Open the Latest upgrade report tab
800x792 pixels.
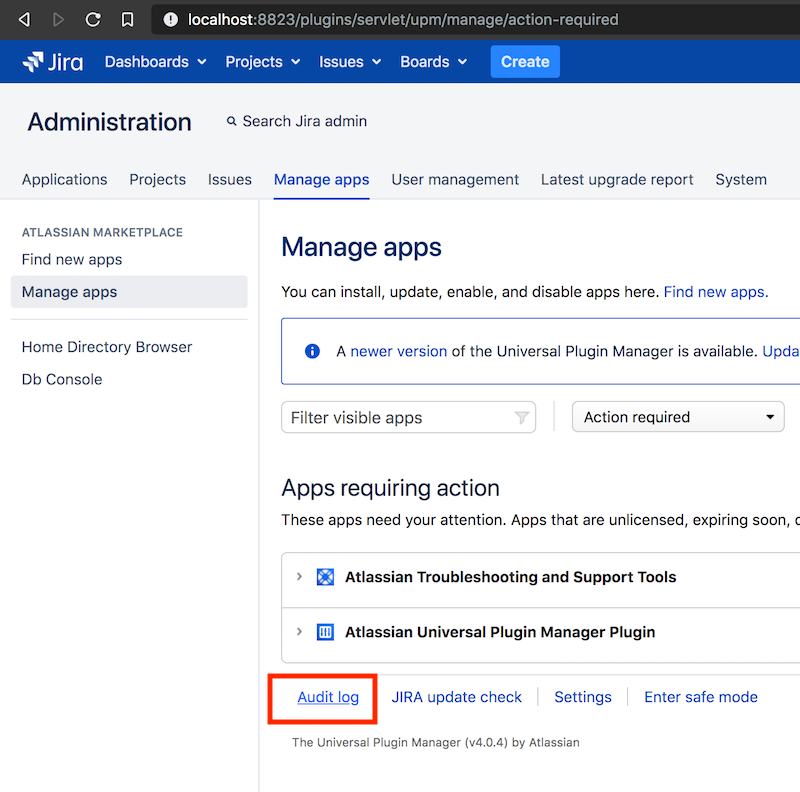click(x=617, y=180)
